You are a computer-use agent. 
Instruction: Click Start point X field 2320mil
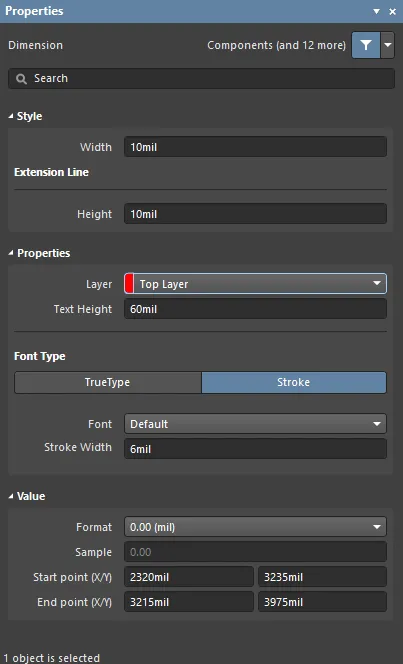point(189,577)
